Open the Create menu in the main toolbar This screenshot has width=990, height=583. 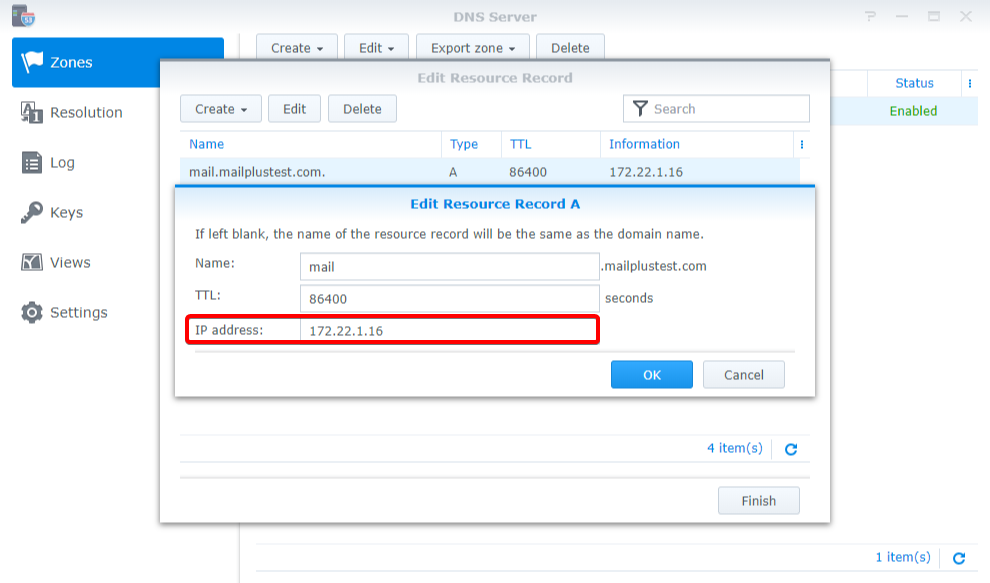coord(296,47)
